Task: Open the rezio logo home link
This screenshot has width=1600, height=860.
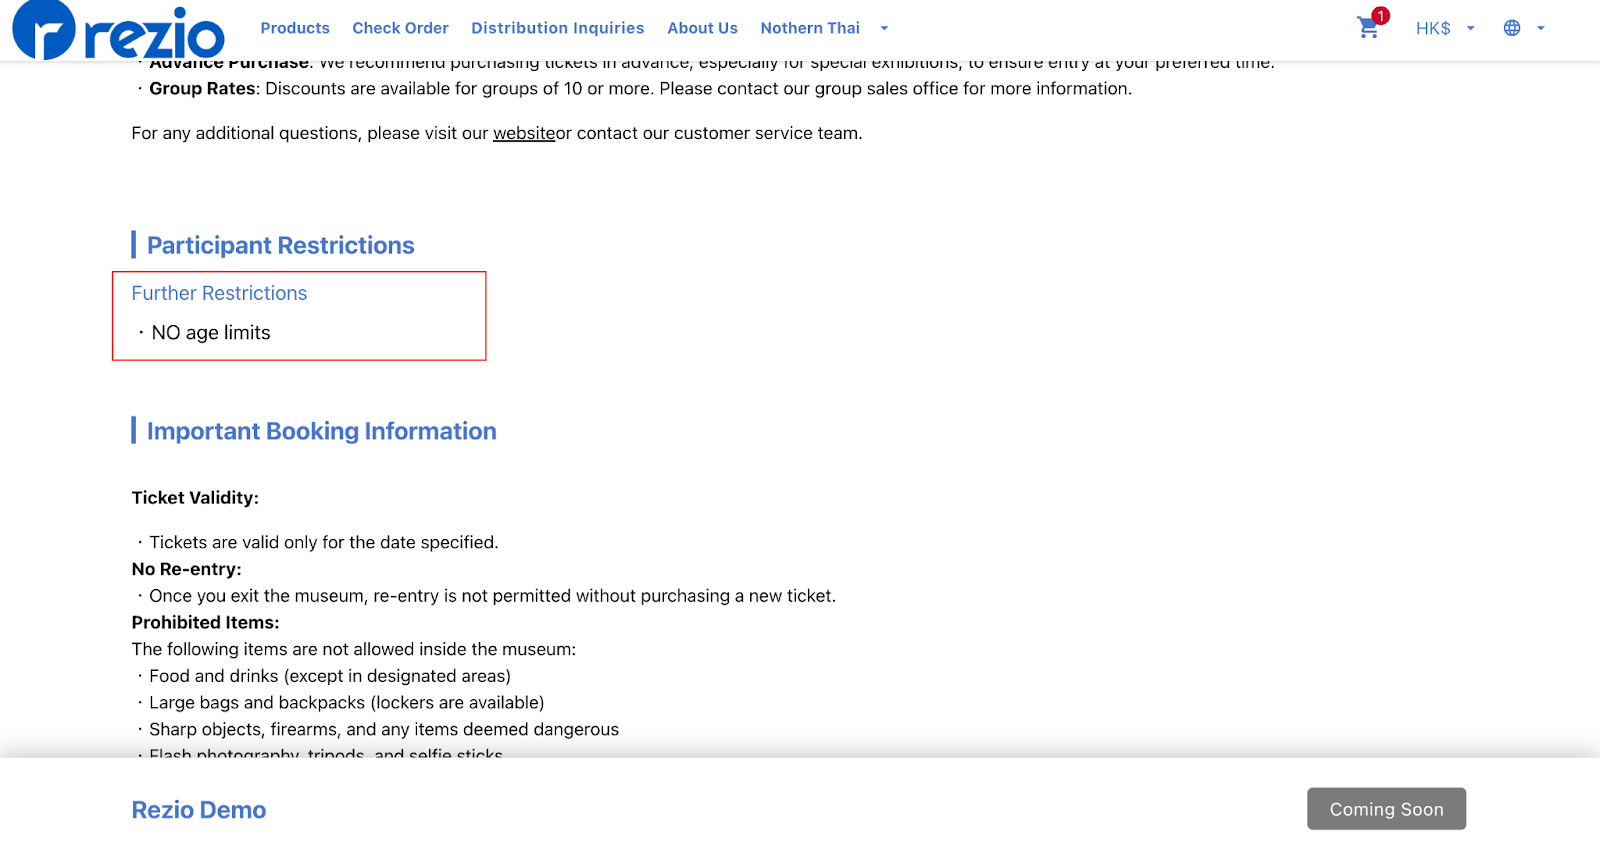Action: click(x=118, y=30)
